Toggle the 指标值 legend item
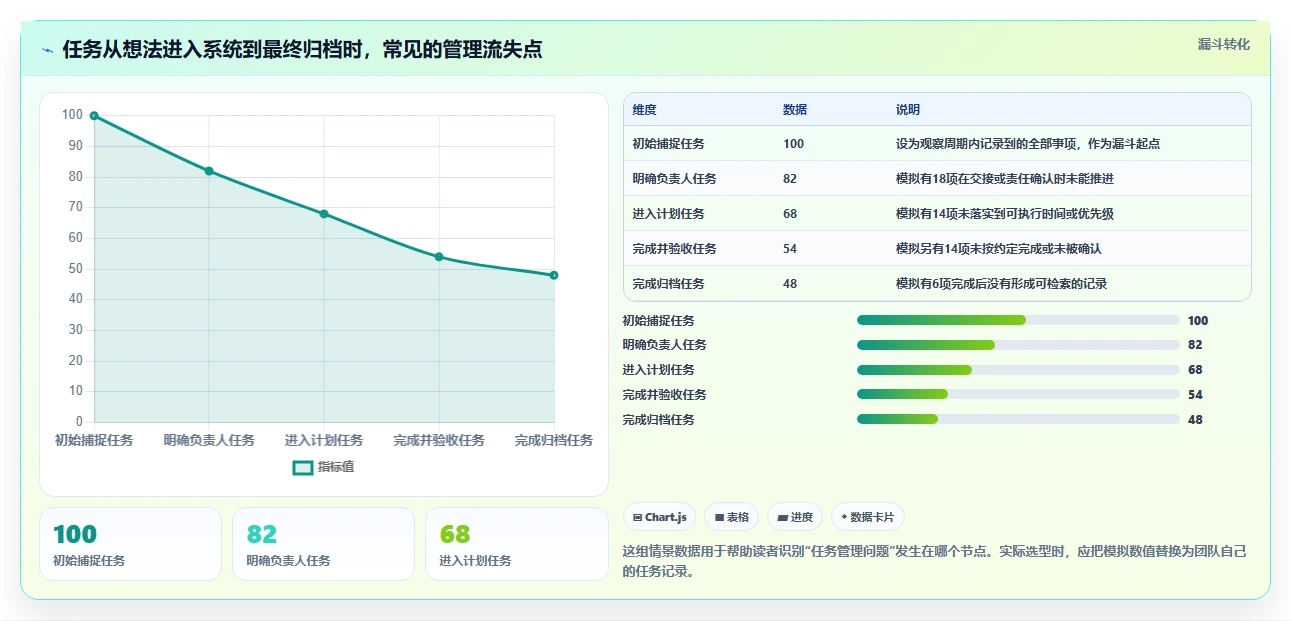Screen dimensions: 1291x621 [323, 468]
